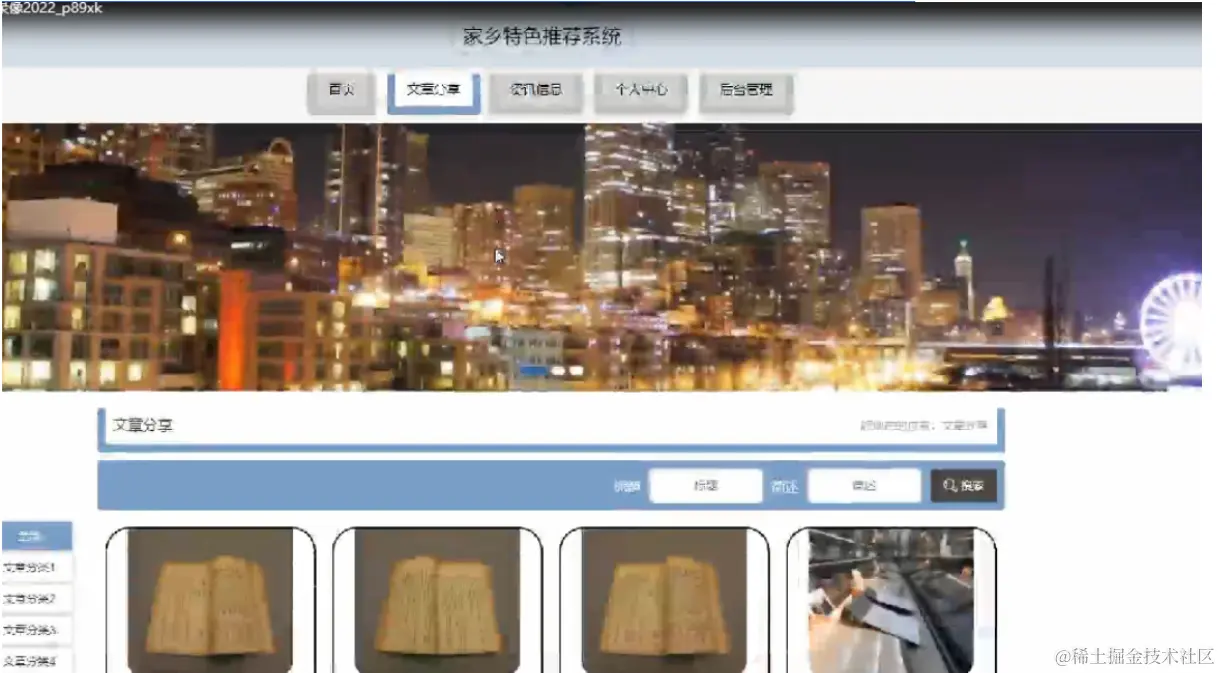Click the city night skyline banner
Viewport: 1221px width, 673px height.
point(601,256)
